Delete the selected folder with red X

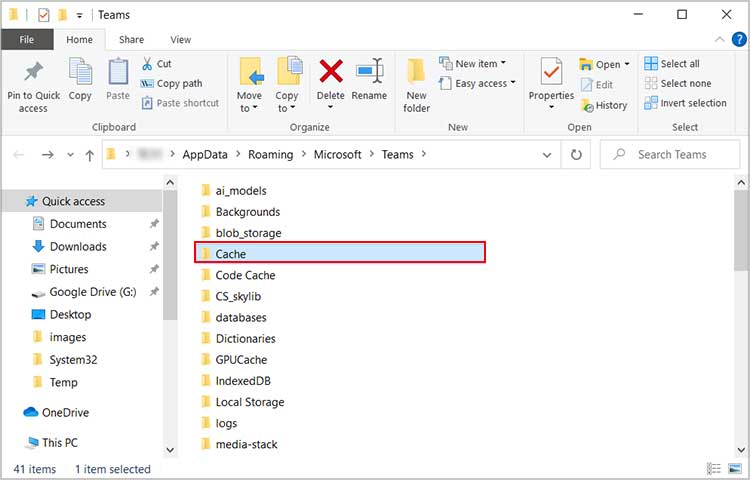click(x=331, y=71)
